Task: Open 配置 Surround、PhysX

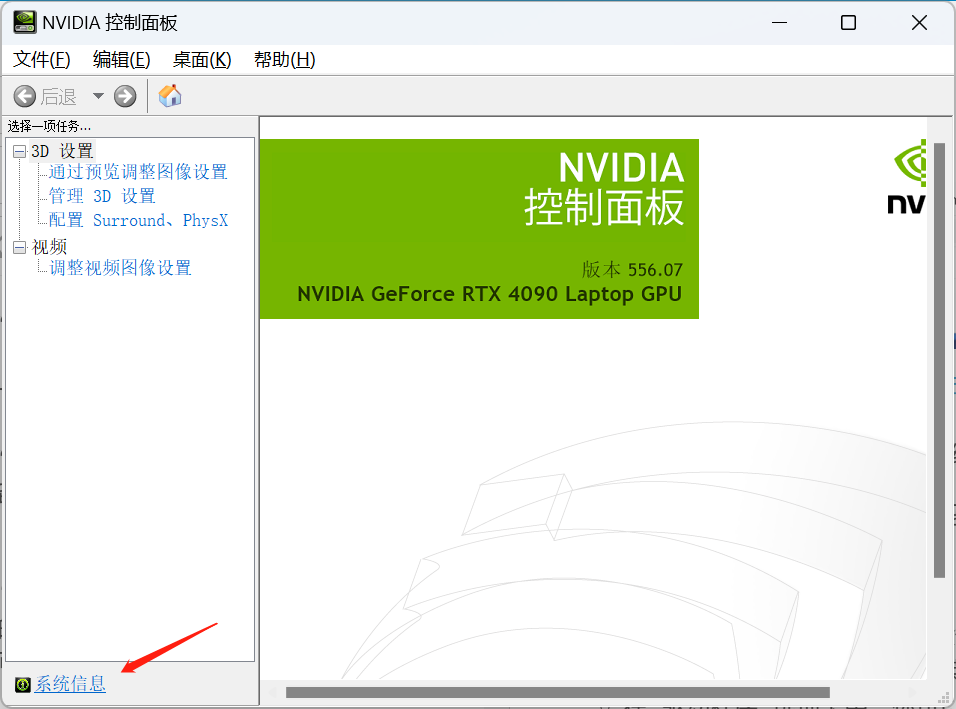Action: (x=138, y=220)
